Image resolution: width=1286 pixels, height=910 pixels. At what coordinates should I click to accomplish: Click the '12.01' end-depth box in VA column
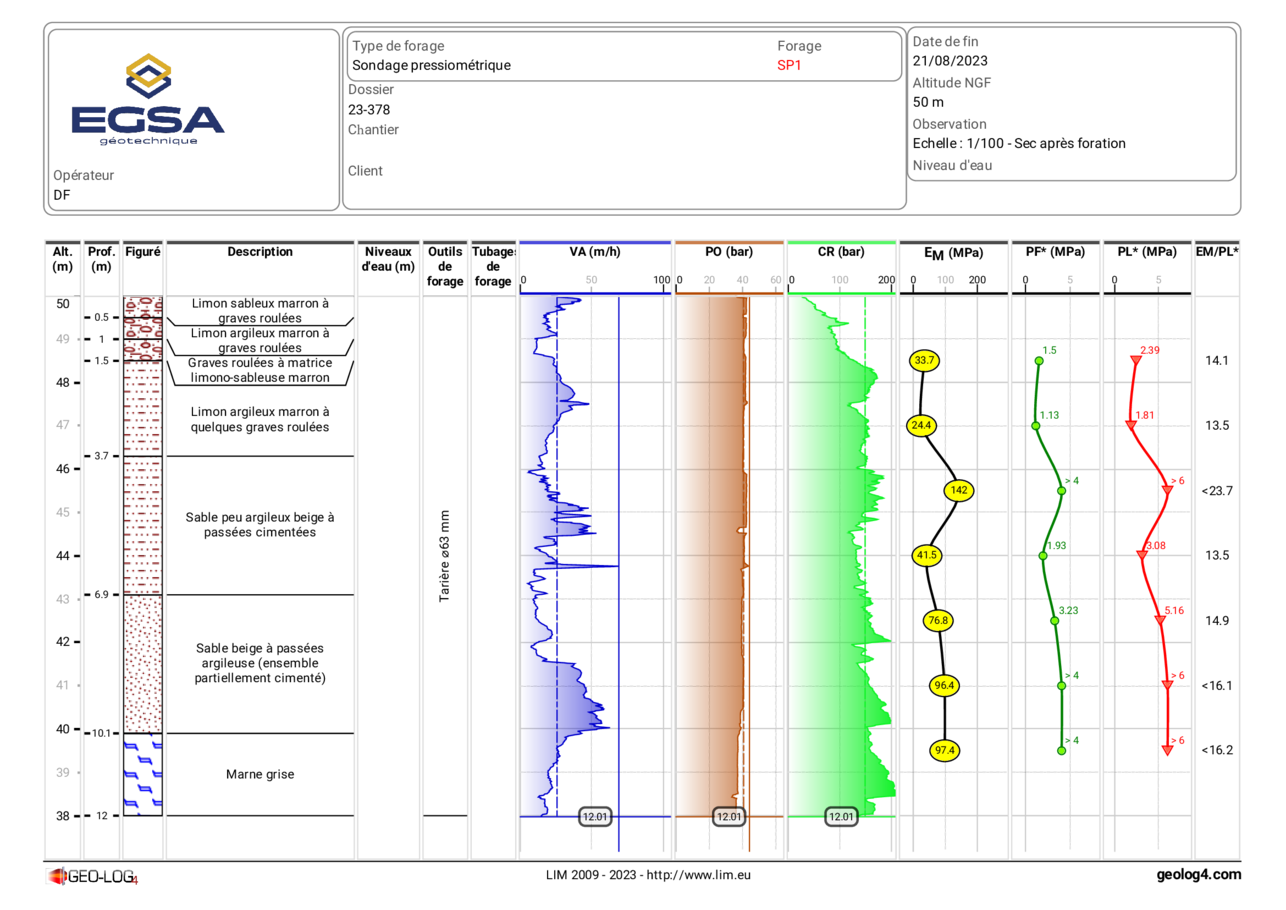pyautogui.click(x=596, y=817)
